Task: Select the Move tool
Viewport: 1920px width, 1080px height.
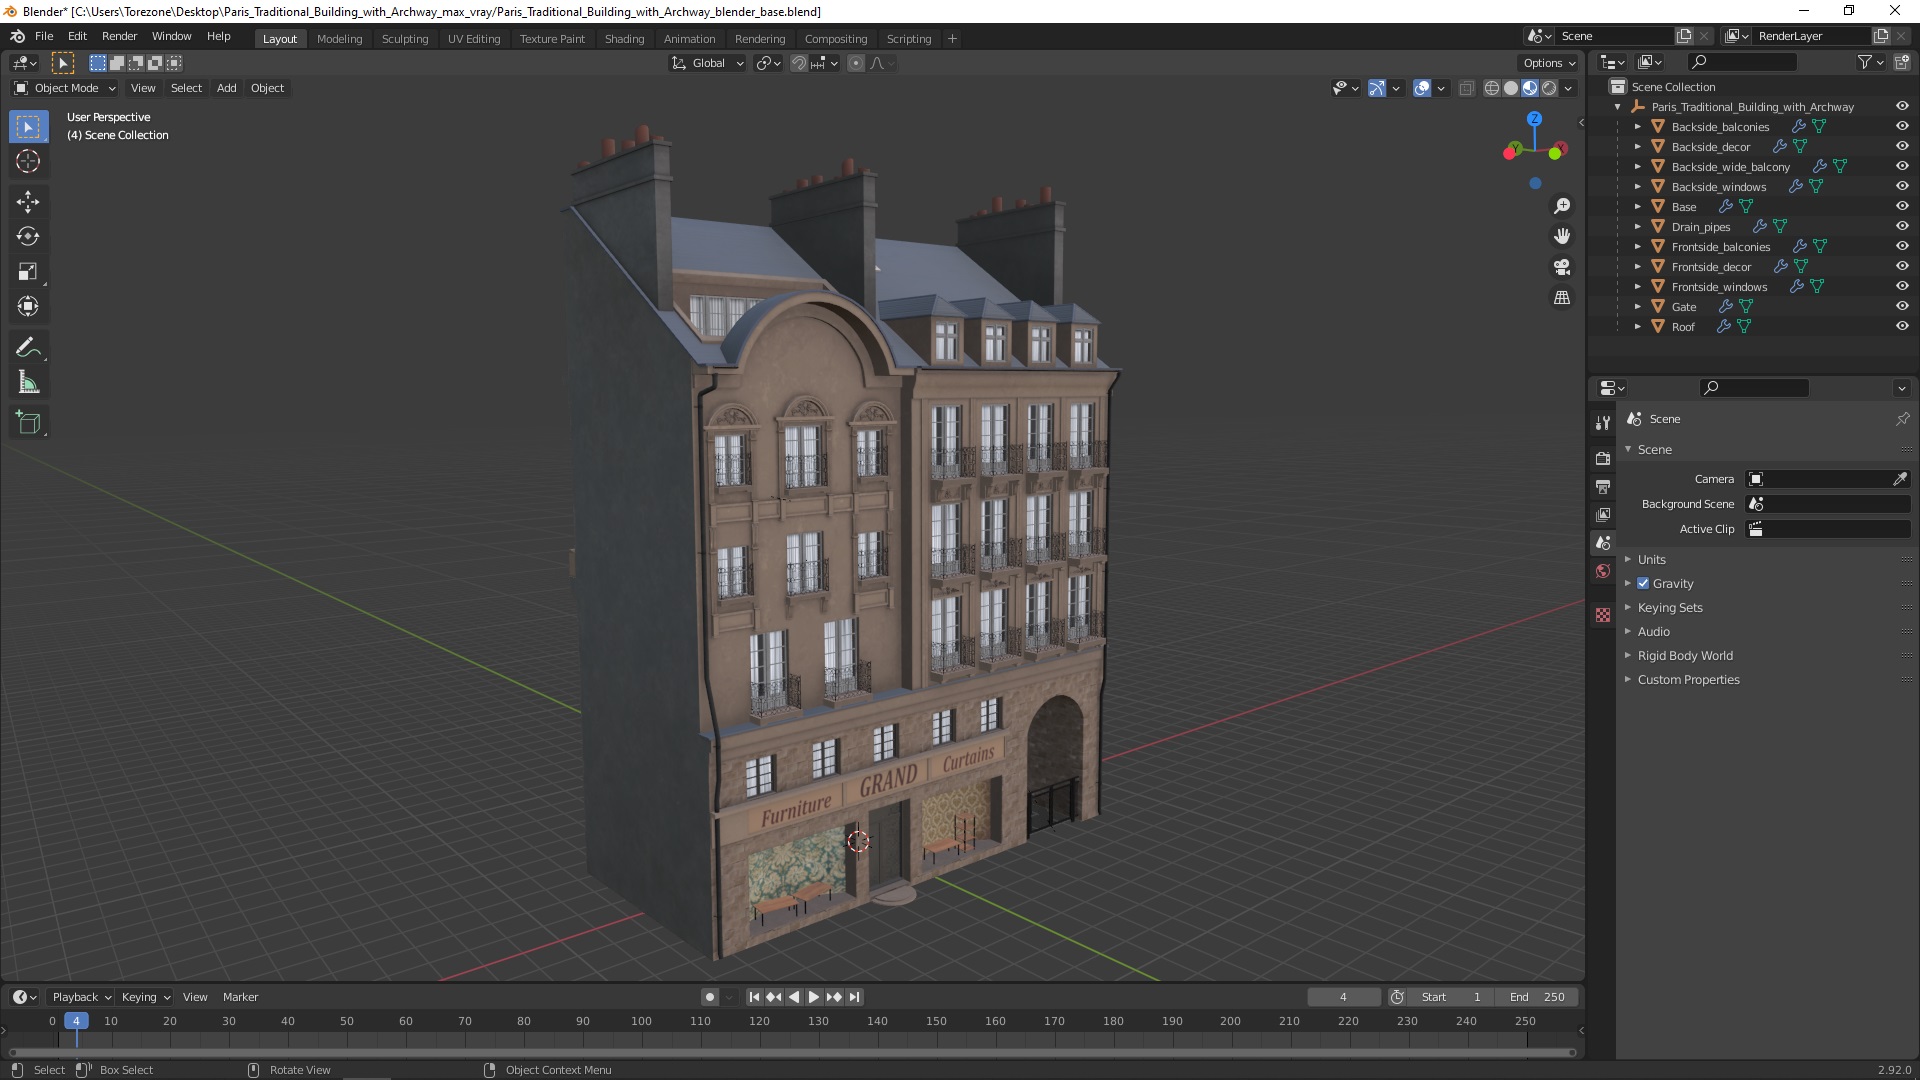Action: pyautogui.click(x=28, y=202)
